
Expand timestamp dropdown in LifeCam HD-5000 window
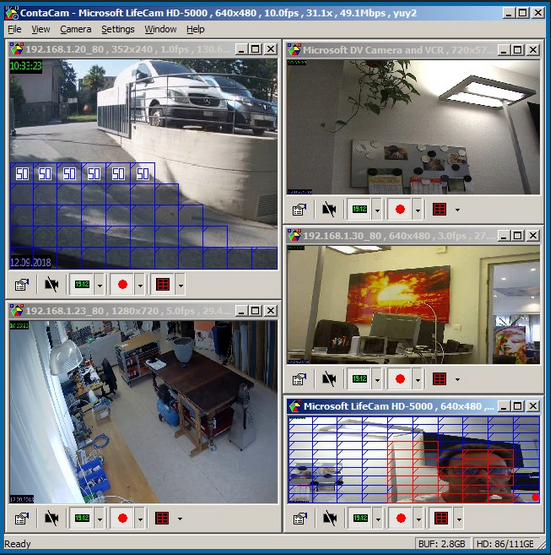(378, 519)
